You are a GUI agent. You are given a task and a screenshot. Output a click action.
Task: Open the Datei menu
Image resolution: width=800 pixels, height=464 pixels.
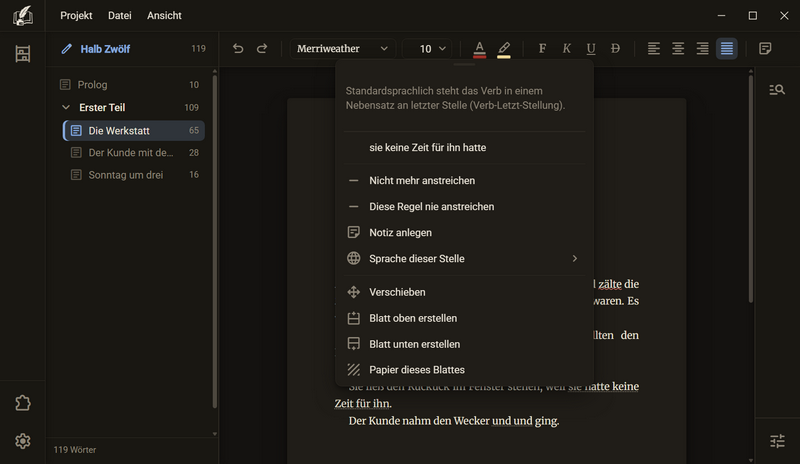(x=119, y=16)
